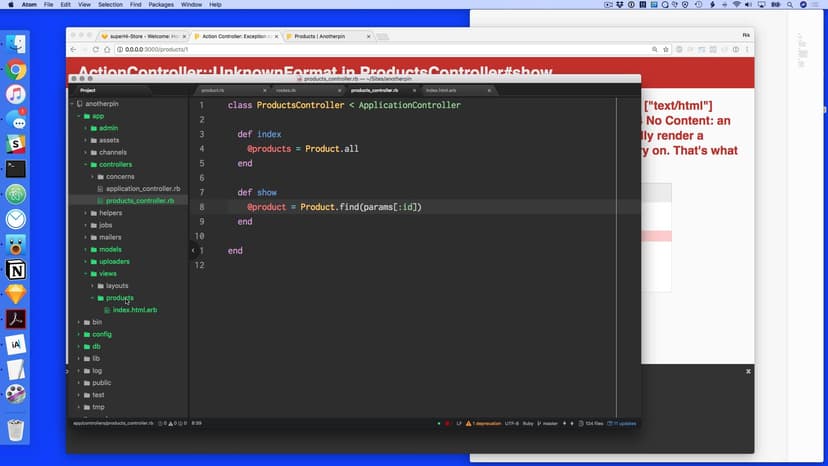This screenshot has width=828, height=466.
Task: Open application_controller.rb in the tree
Action: coord(142,188)
